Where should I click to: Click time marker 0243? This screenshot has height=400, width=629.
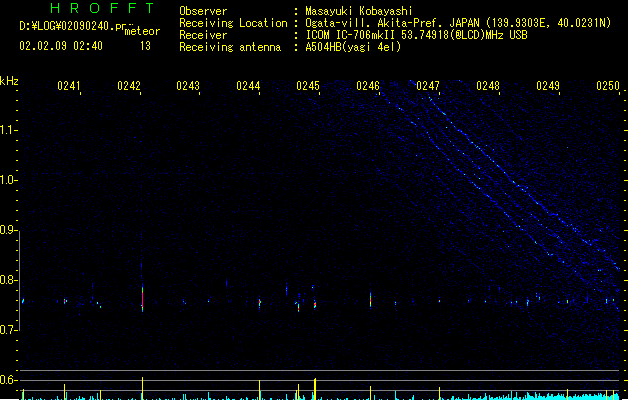coord(188,86)
